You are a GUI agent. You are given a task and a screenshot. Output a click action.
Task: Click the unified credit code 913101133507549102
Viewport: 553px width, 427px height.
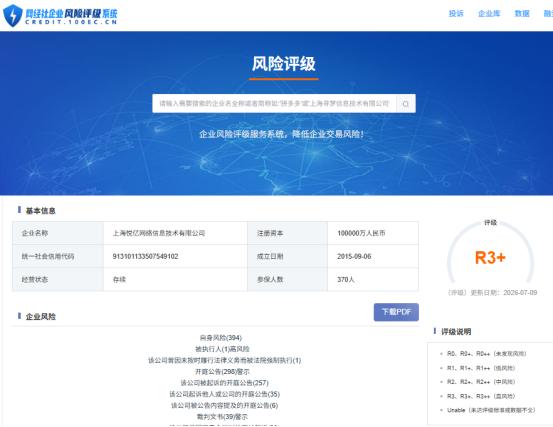pos(145,256)
